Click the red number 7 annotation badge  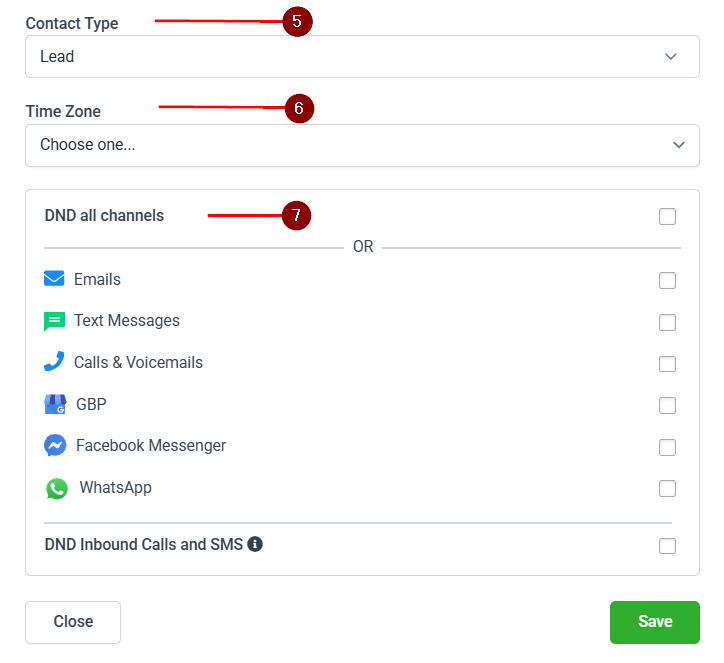296,215
